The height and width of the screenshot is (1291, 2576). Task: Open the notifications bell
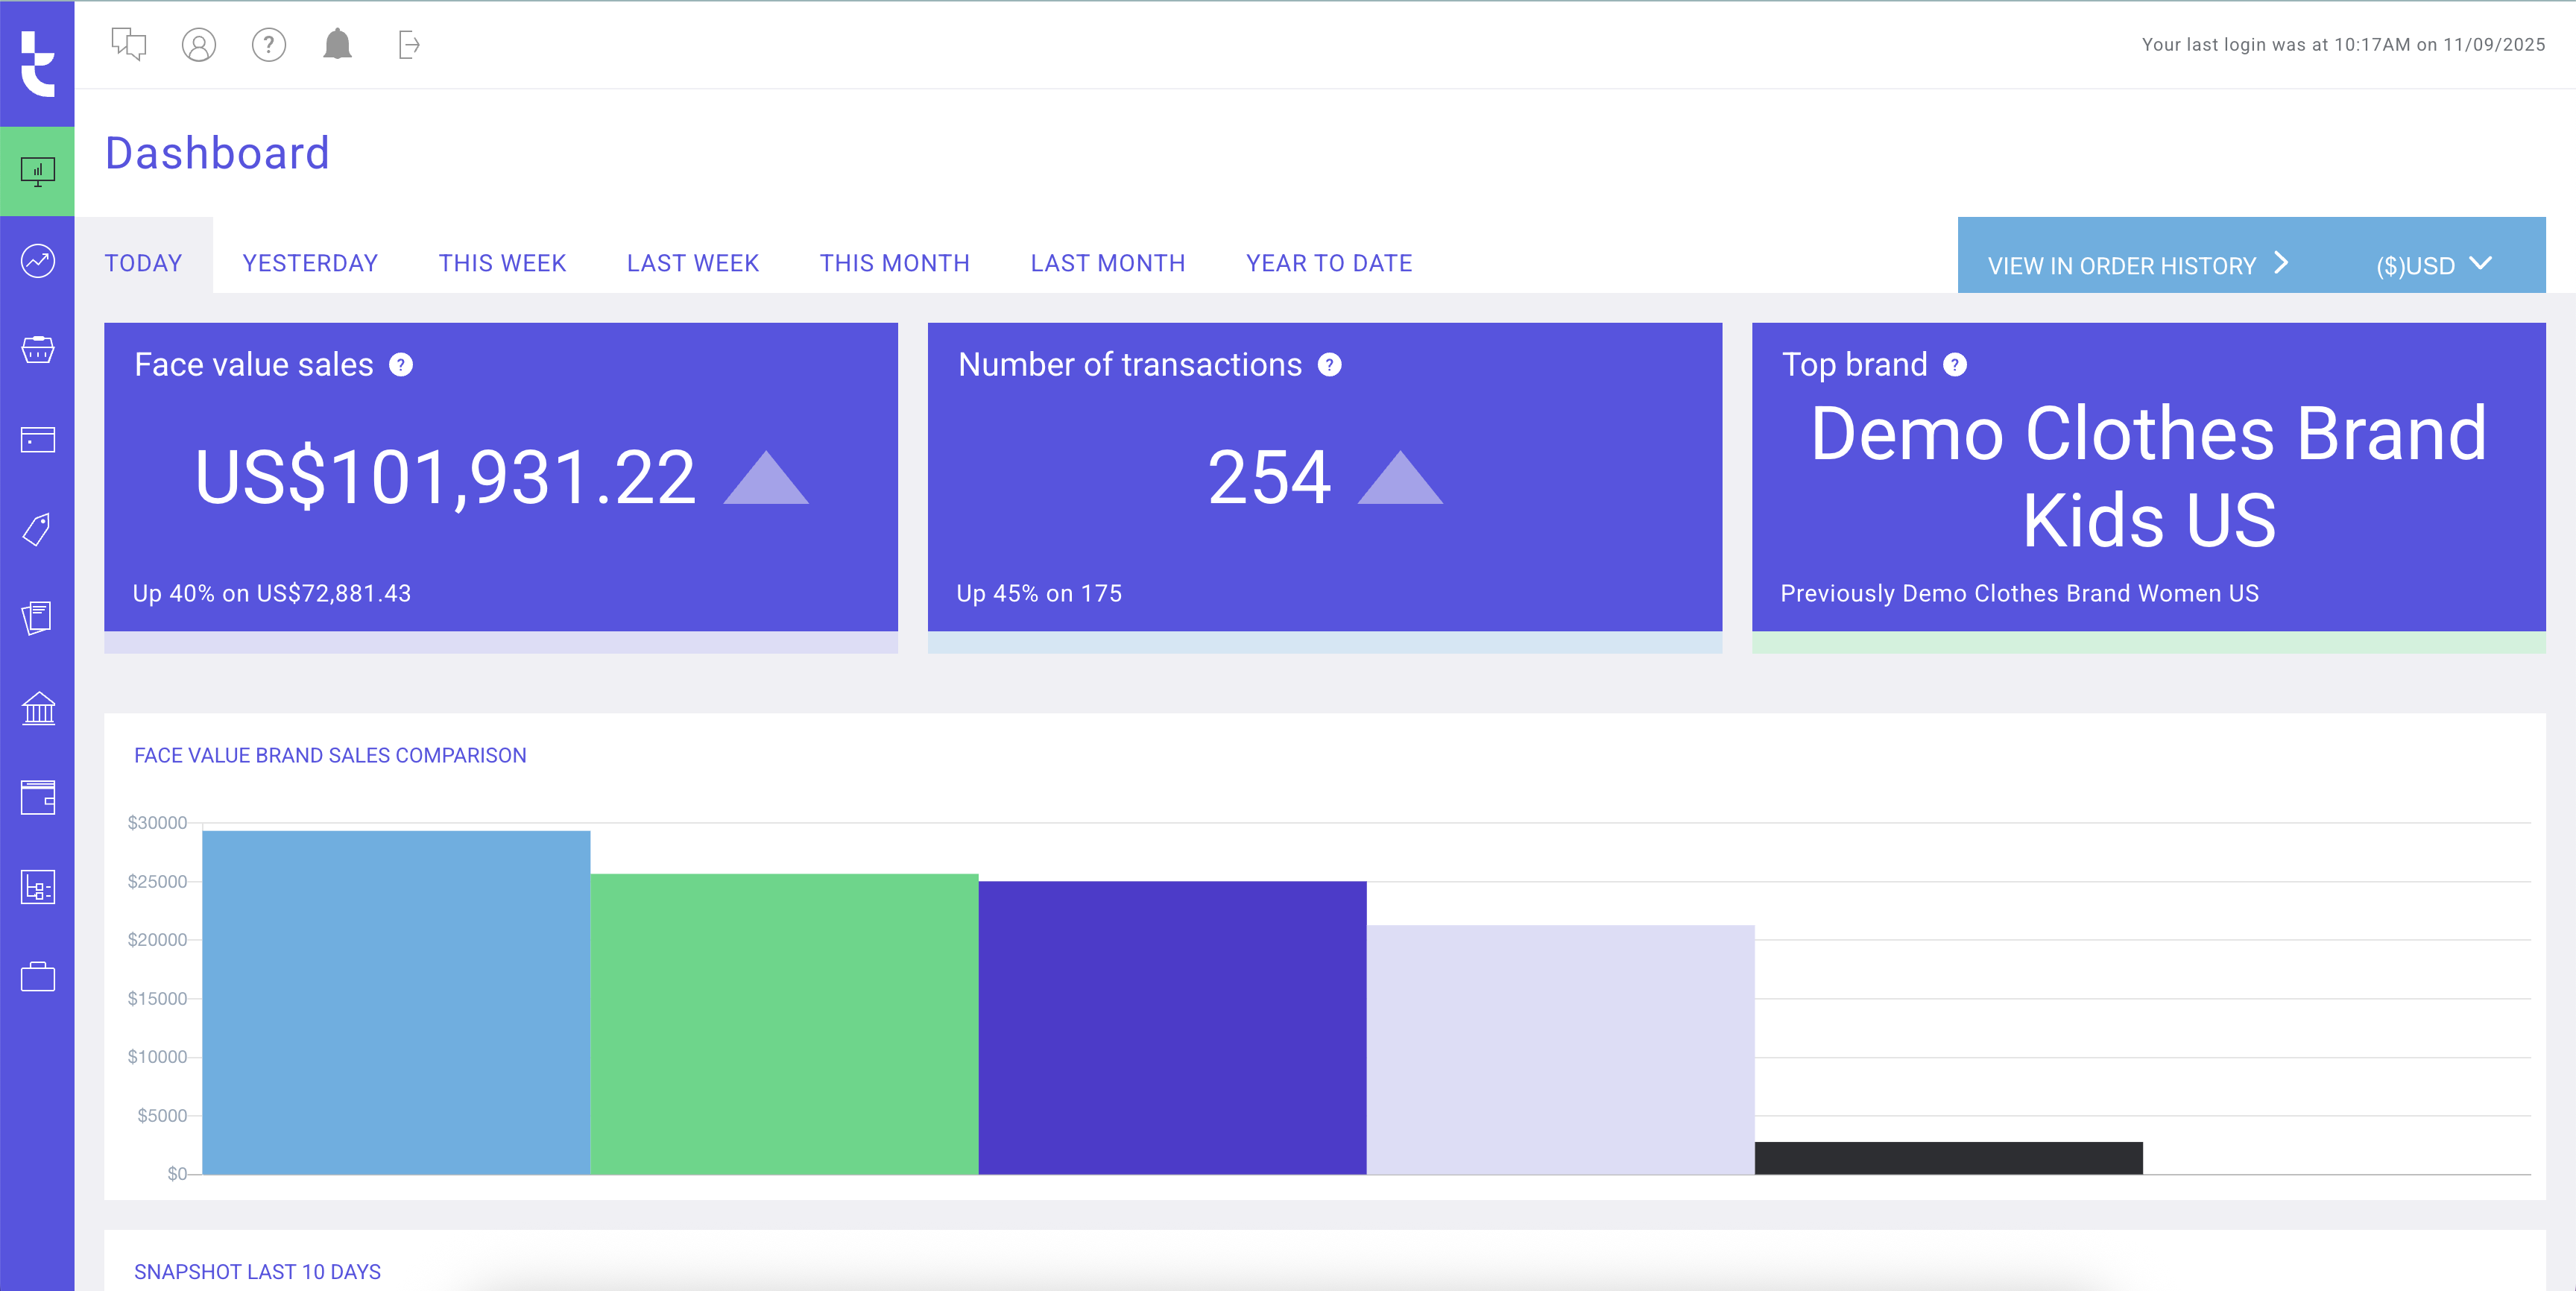click(x=338, y=44)
